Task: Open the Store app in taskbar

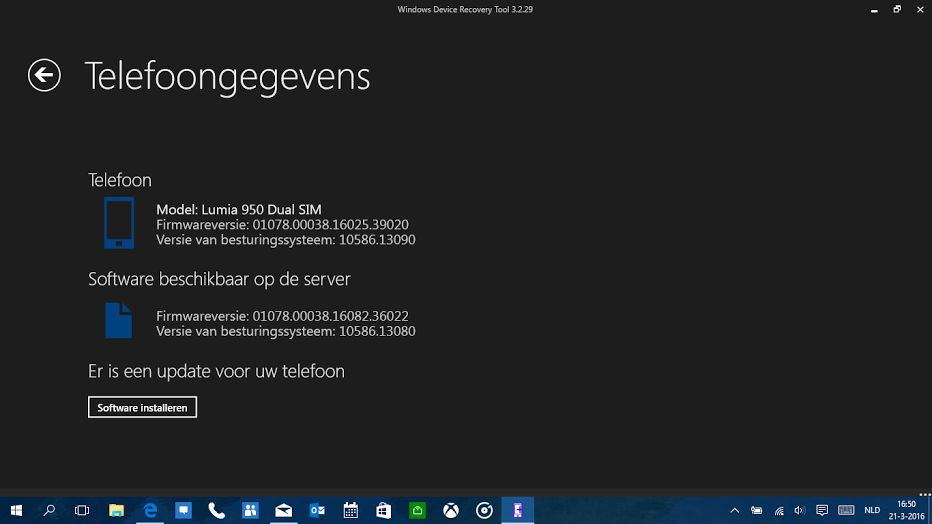Action: [x=384, y=510]
